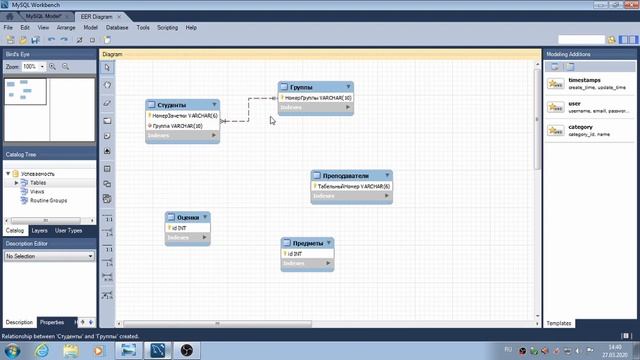Image resolution: width=640 pixels, height=360 pixels.
Task: Select Routine Groups in Catalog Tree
Action: 48,200
